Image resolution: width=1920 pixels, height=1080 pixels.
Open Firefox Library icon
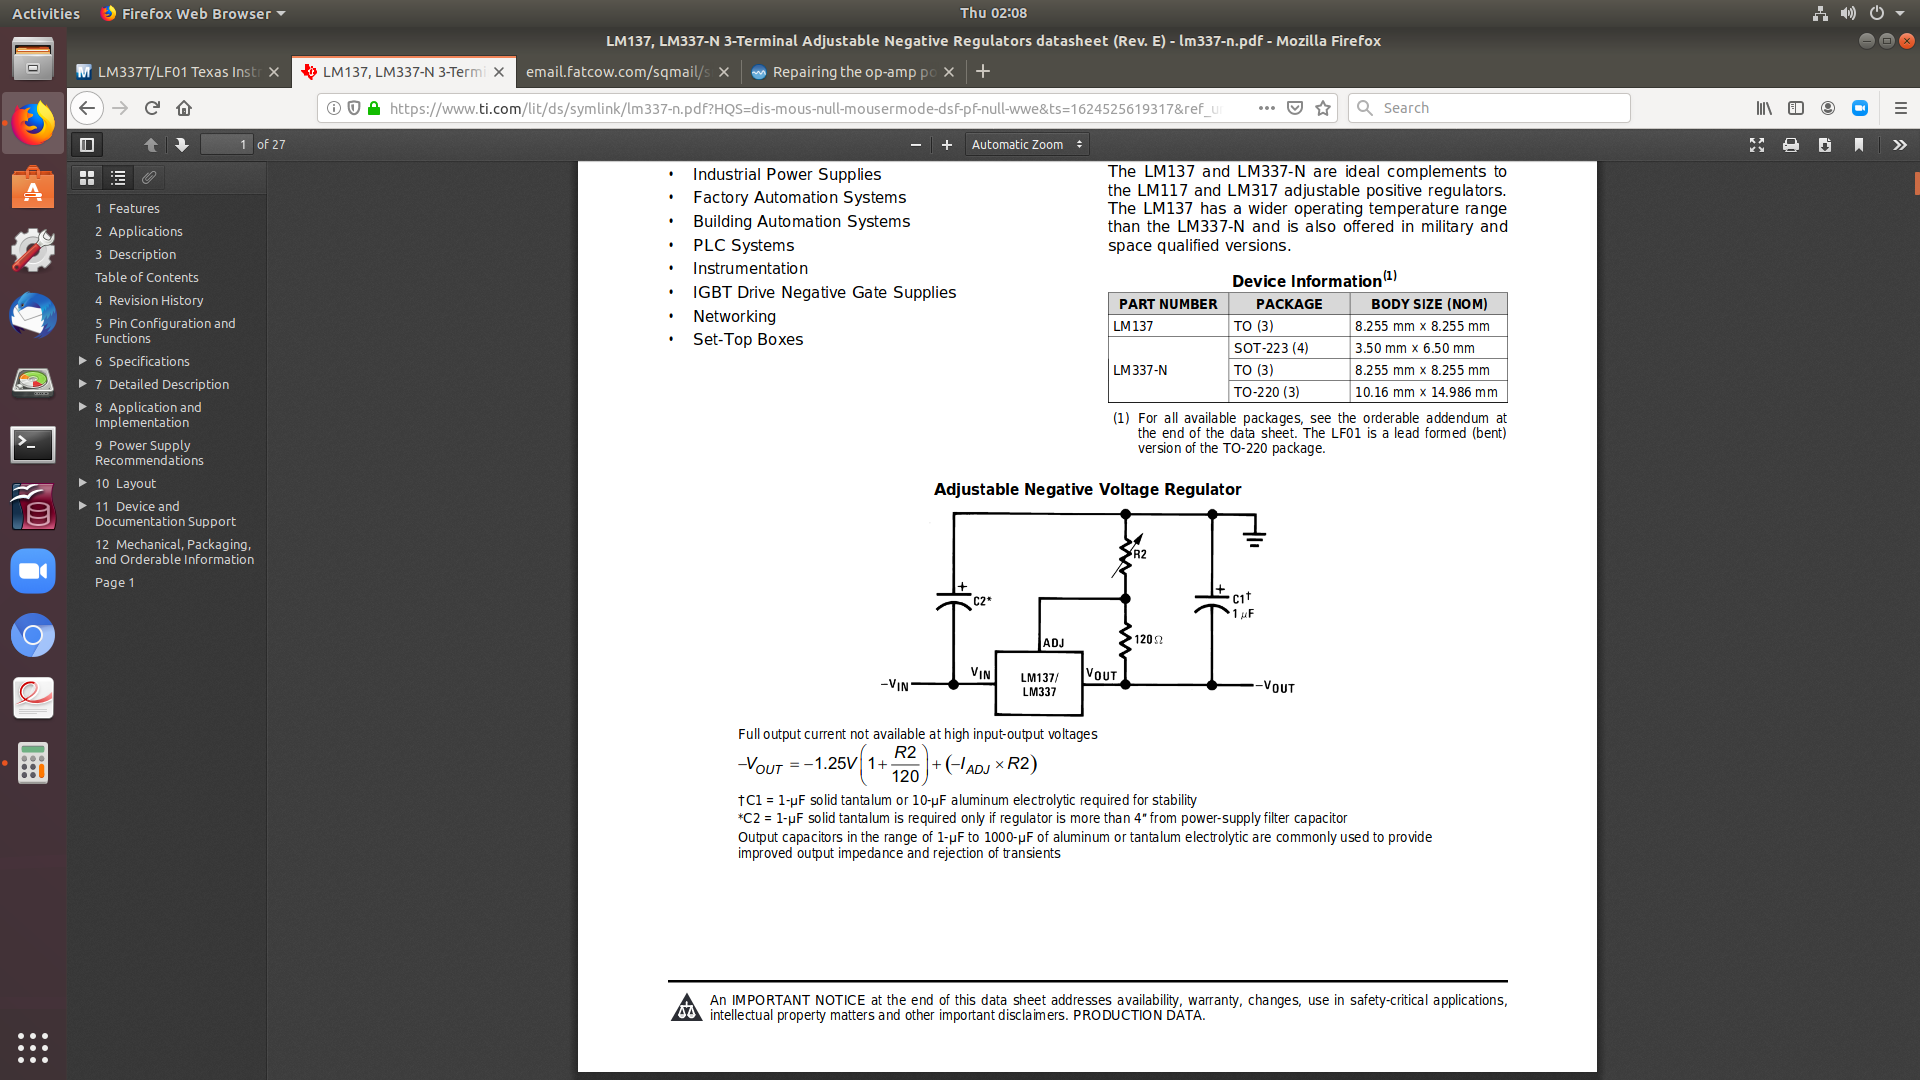click(1764, 108)
